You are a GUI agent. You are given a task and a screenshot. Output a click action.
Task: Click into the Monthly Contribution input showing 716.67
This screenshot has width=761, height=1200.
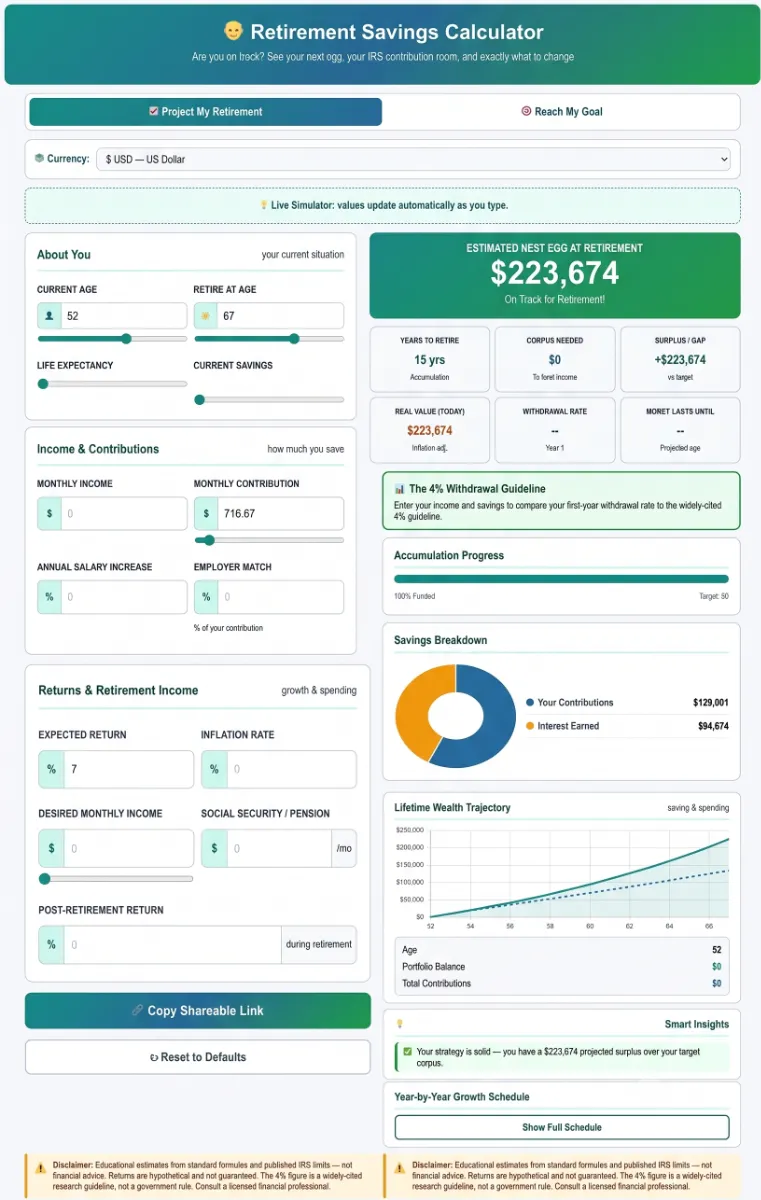[281, 514]
